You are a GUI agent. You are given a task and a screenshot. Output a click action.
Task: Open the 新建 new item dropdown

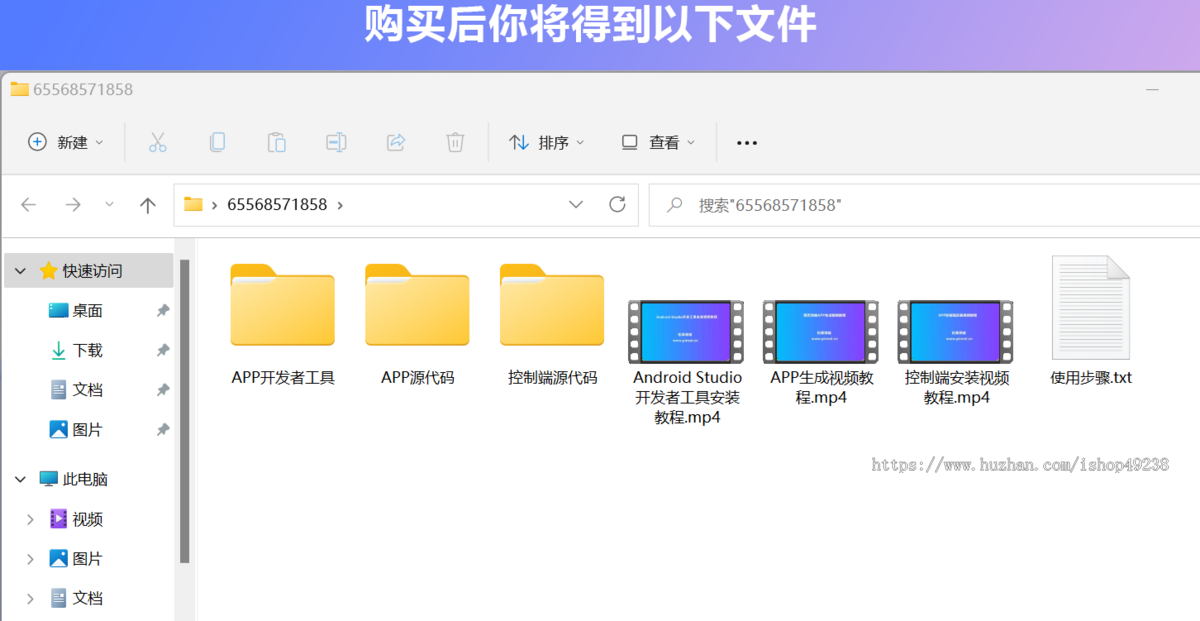click(x=65, y=142)
